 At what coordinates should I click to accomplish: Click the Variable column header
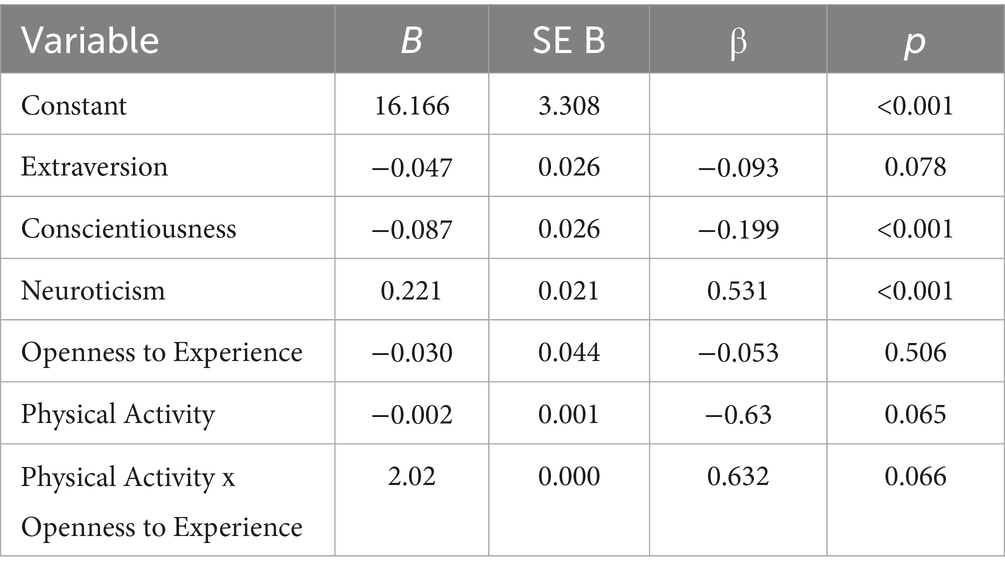(90, 39)
